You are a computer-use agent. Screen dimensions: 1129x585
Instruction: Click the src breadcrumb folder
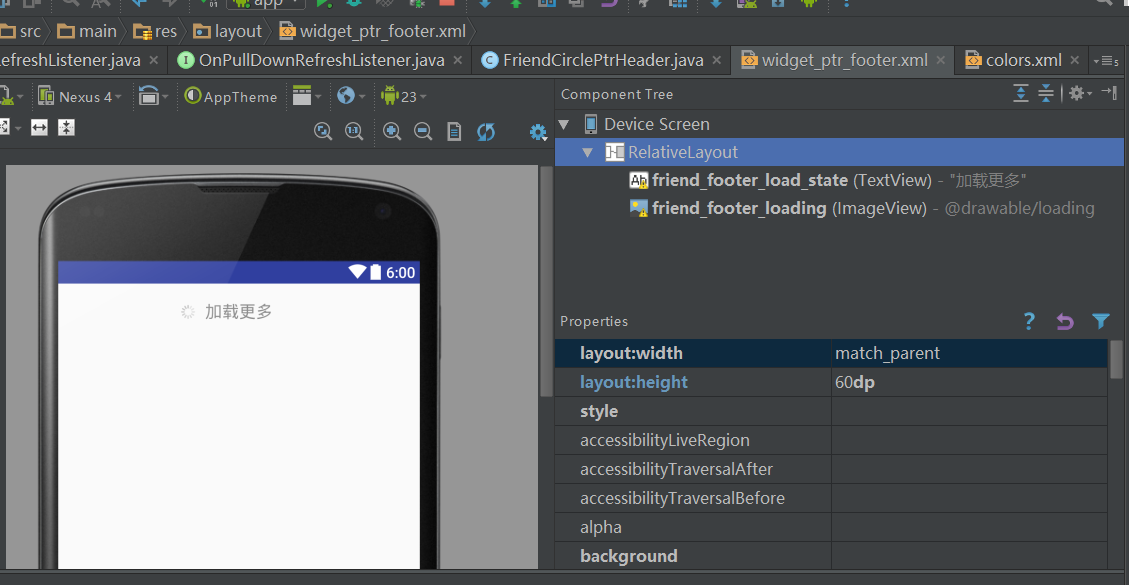21,31
